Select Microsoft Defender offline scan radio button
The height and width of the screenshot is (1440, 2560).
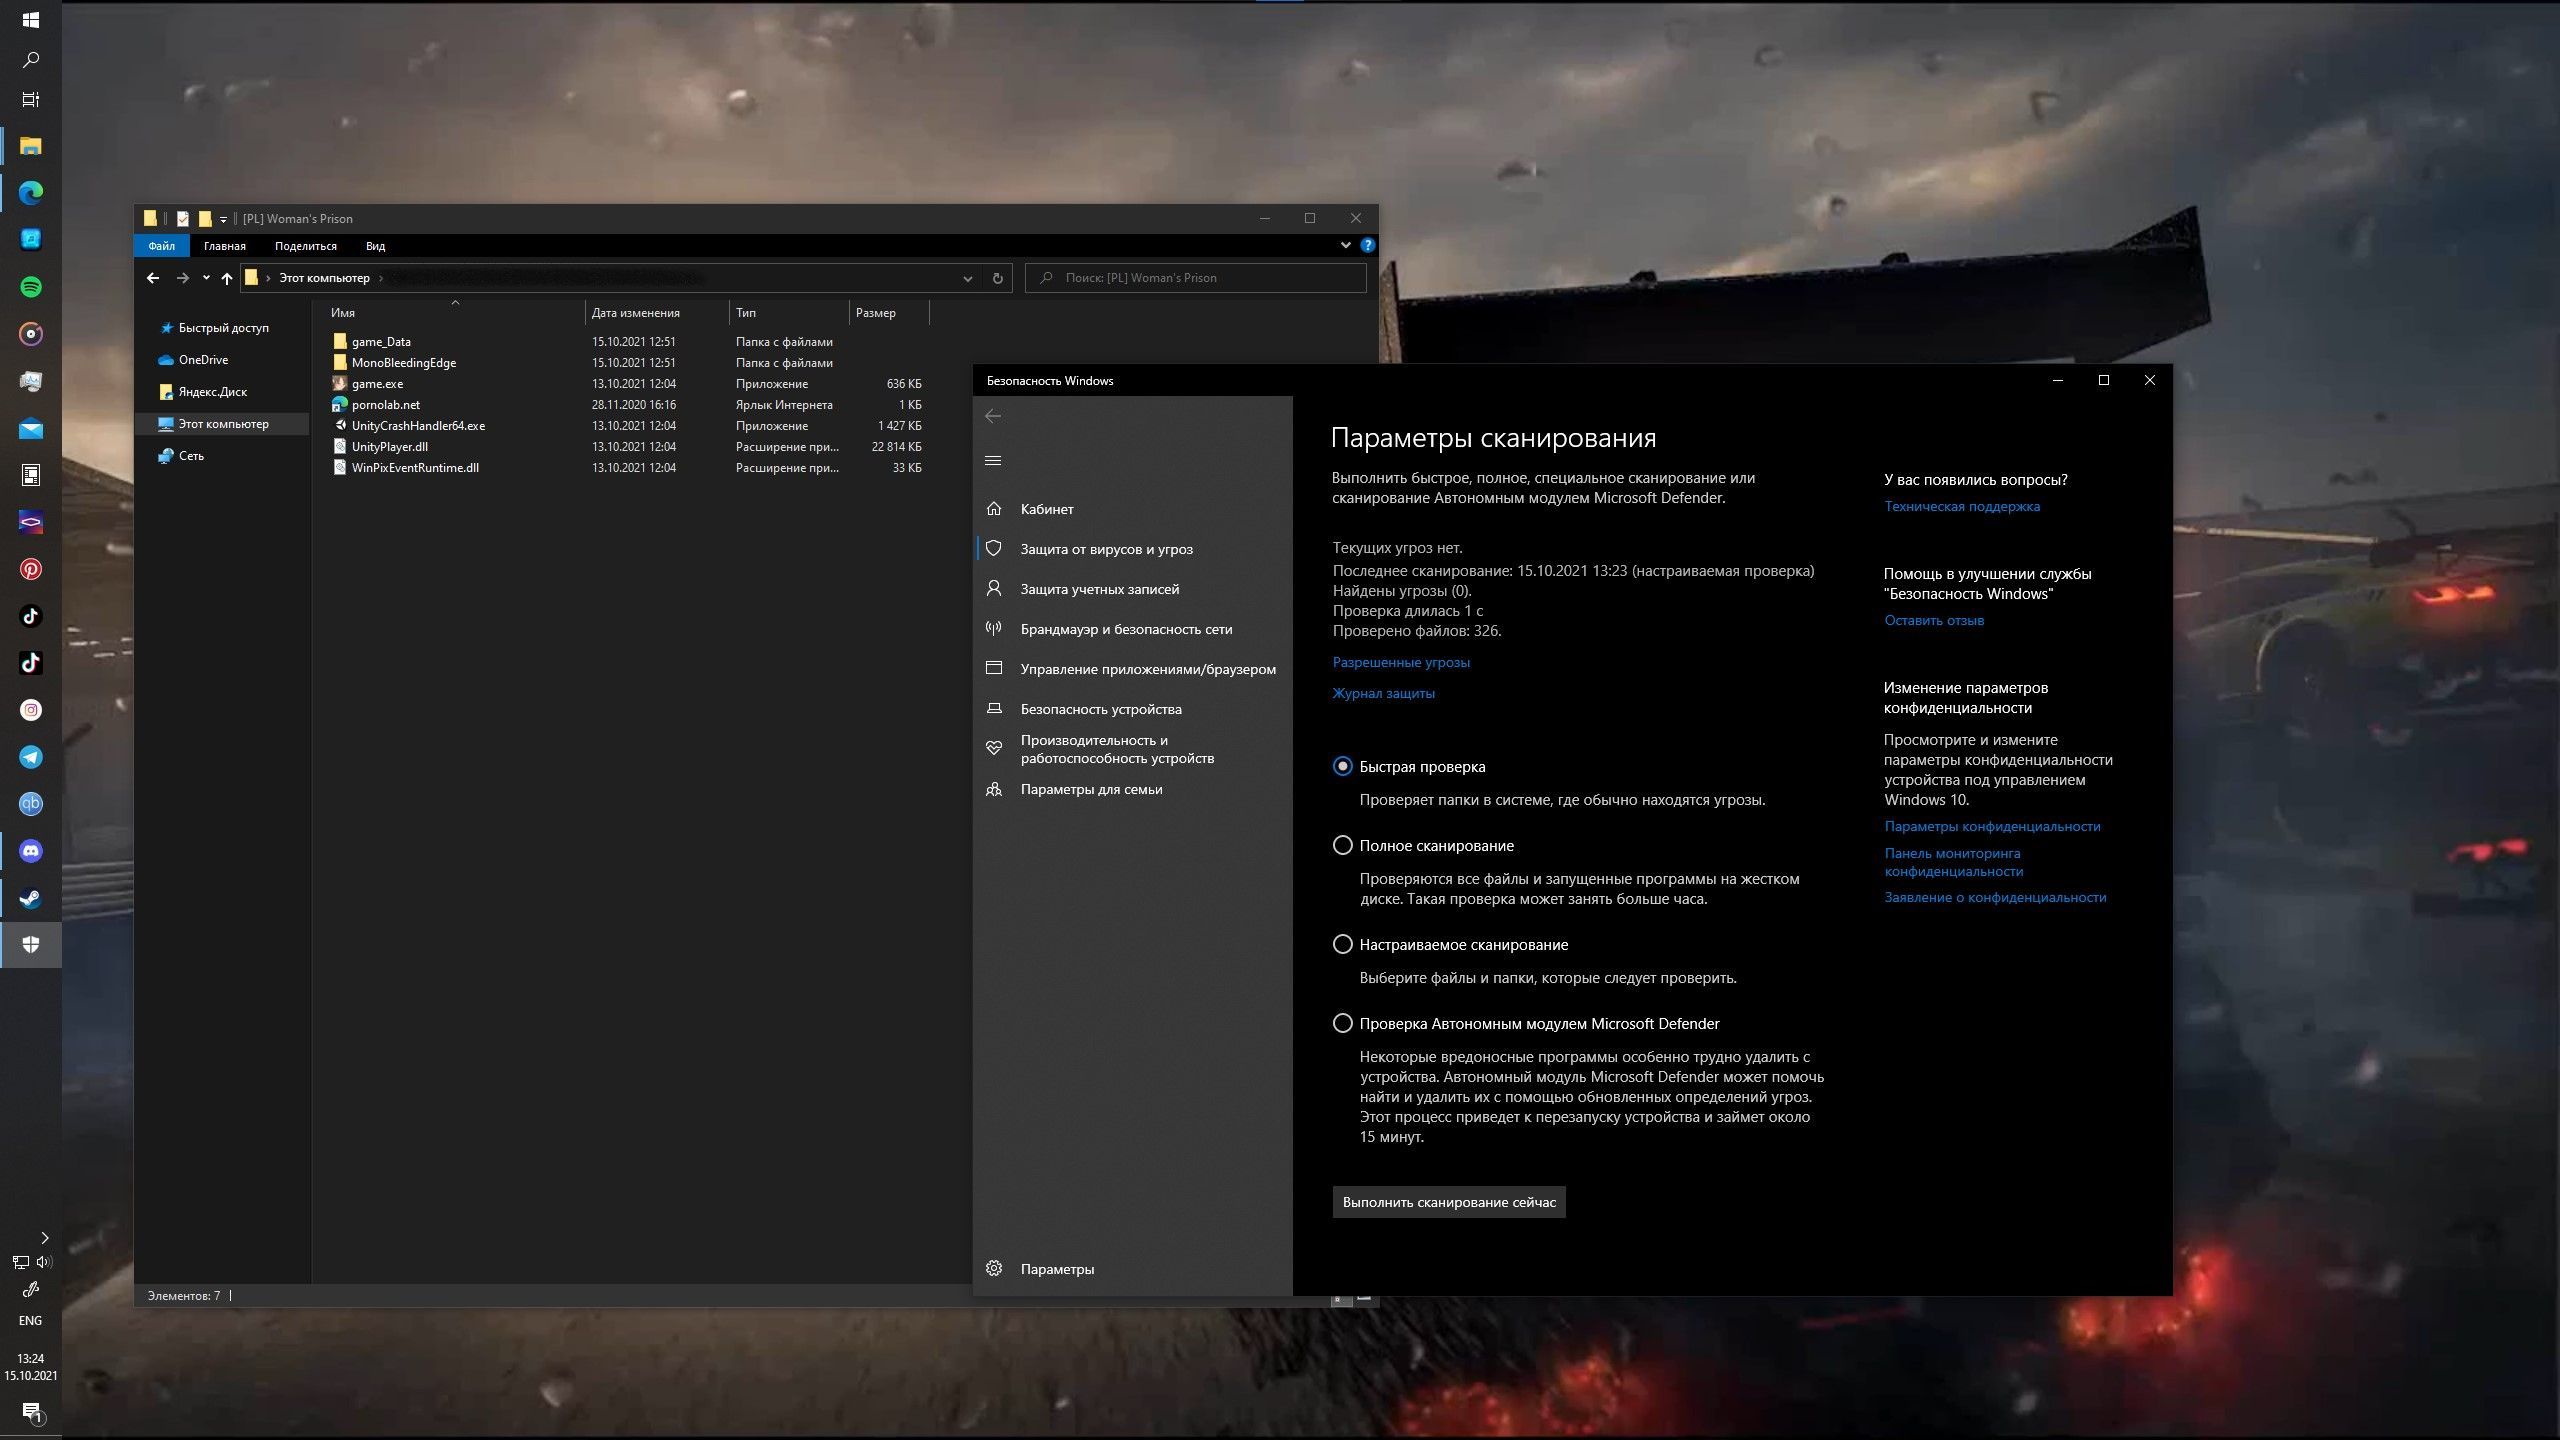pos(1342,1023)
